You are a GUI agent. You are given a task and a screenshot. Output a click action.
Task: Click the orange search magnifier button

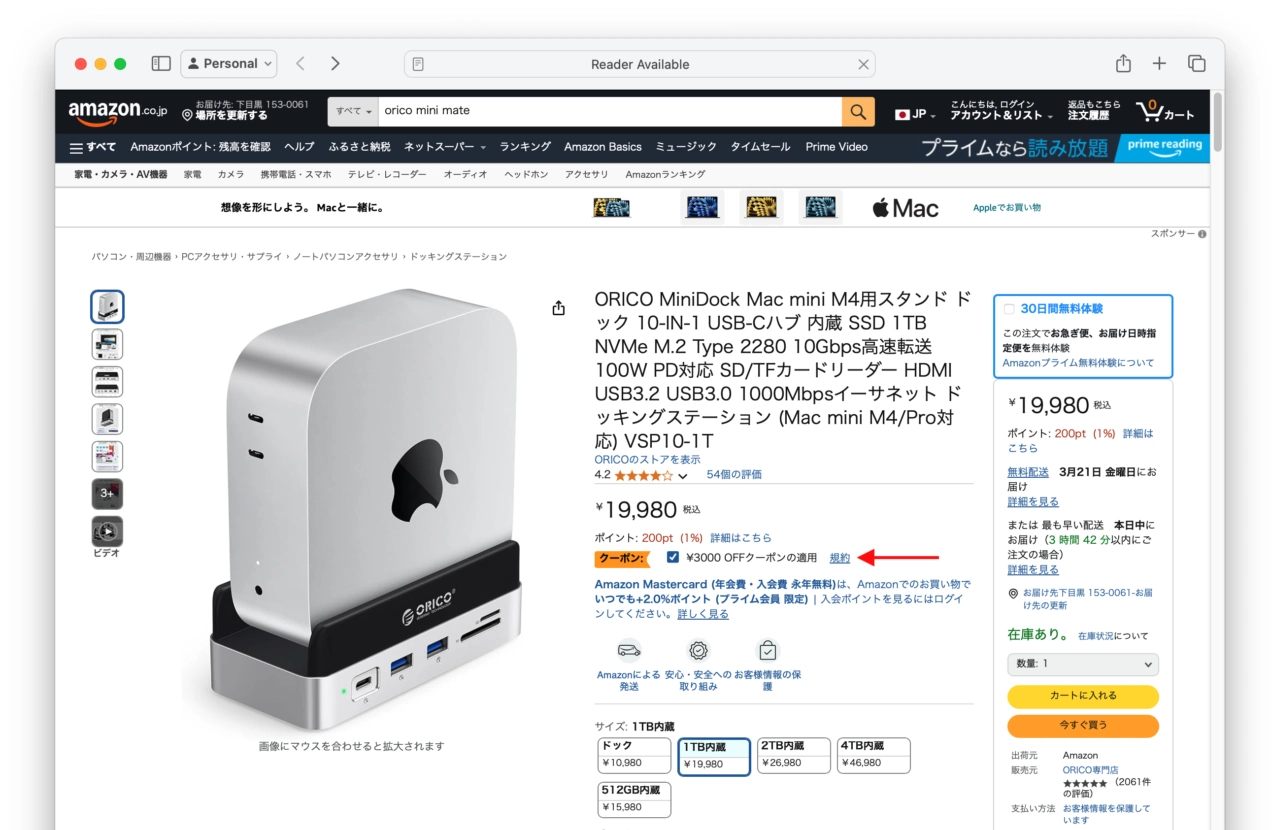click(x=858, y=111)
